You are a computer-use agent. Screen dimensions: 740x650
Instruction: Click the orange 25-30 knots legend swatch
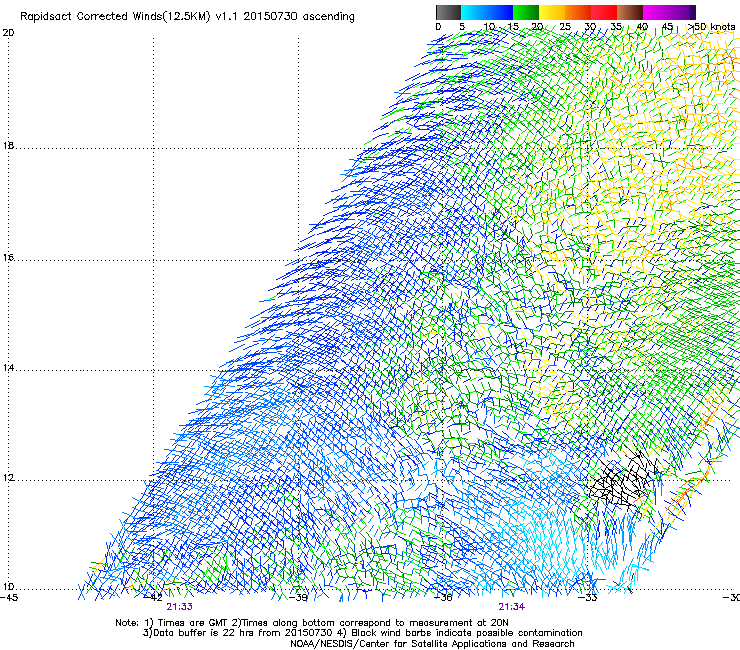578,13
